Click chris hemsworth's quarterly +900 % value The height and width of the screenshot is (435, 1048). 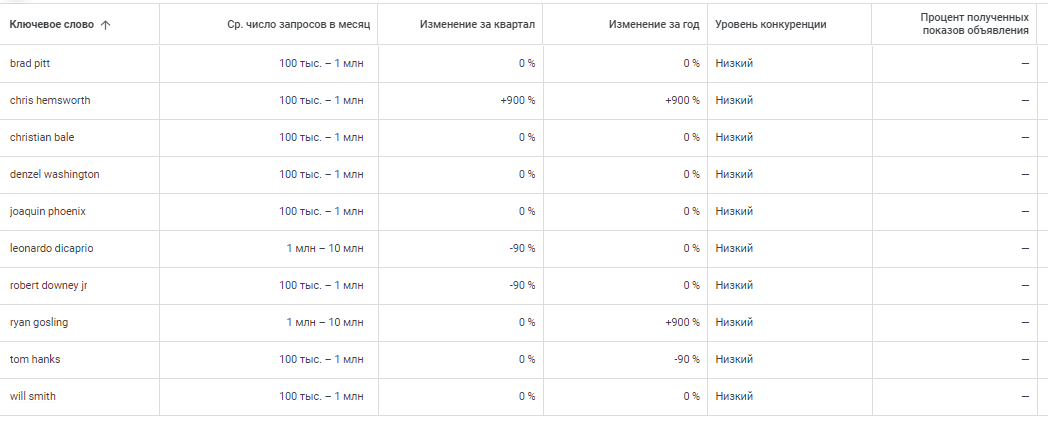pos(518,100)
